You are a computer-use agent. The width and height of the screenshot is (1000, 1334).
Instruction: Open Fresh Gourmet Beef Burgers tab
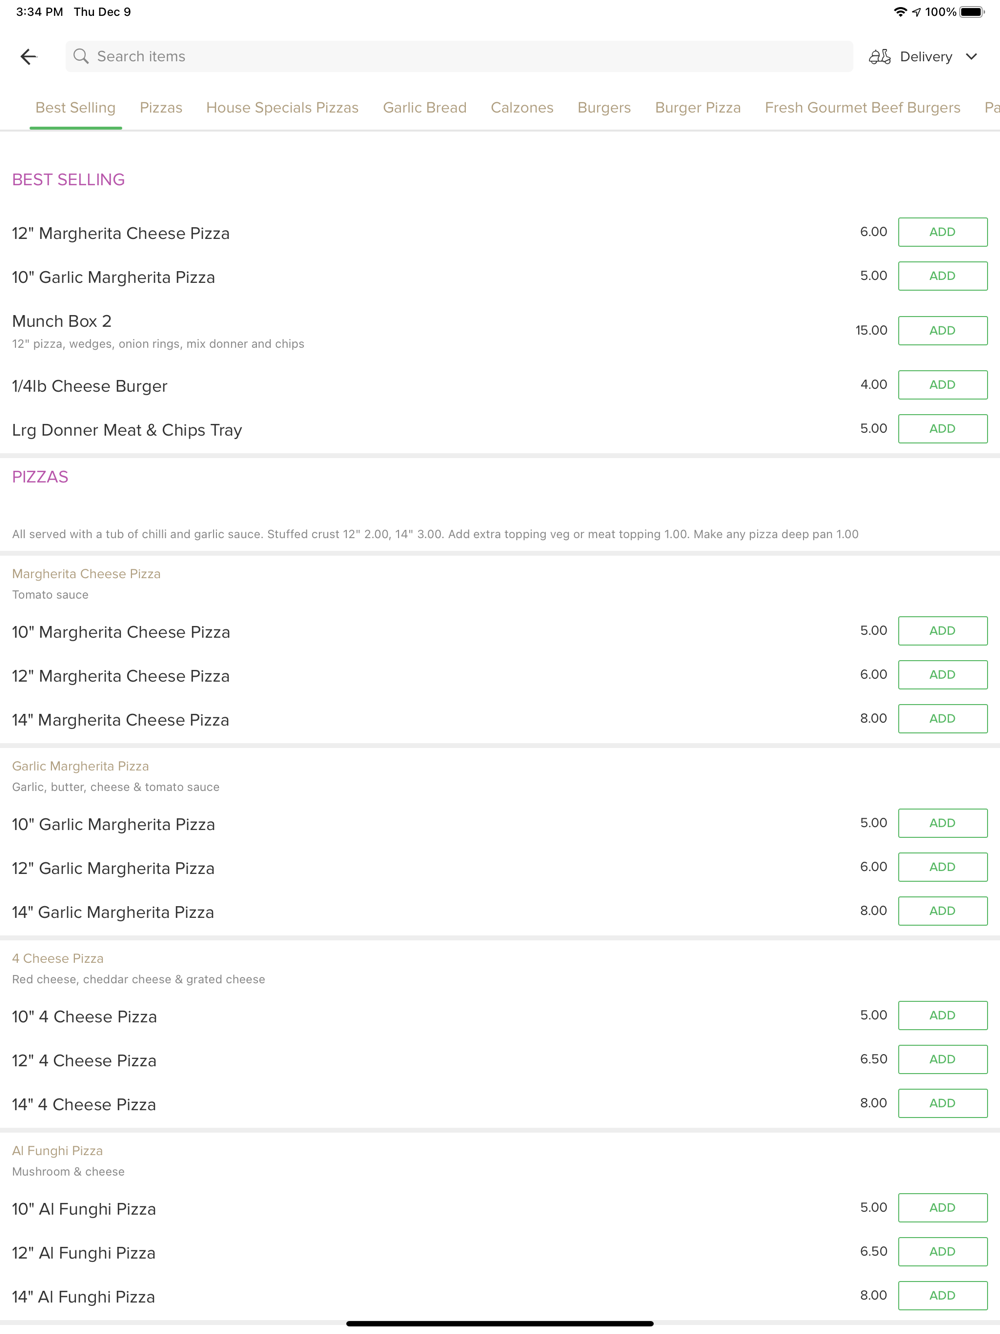(x=863, y=108)
